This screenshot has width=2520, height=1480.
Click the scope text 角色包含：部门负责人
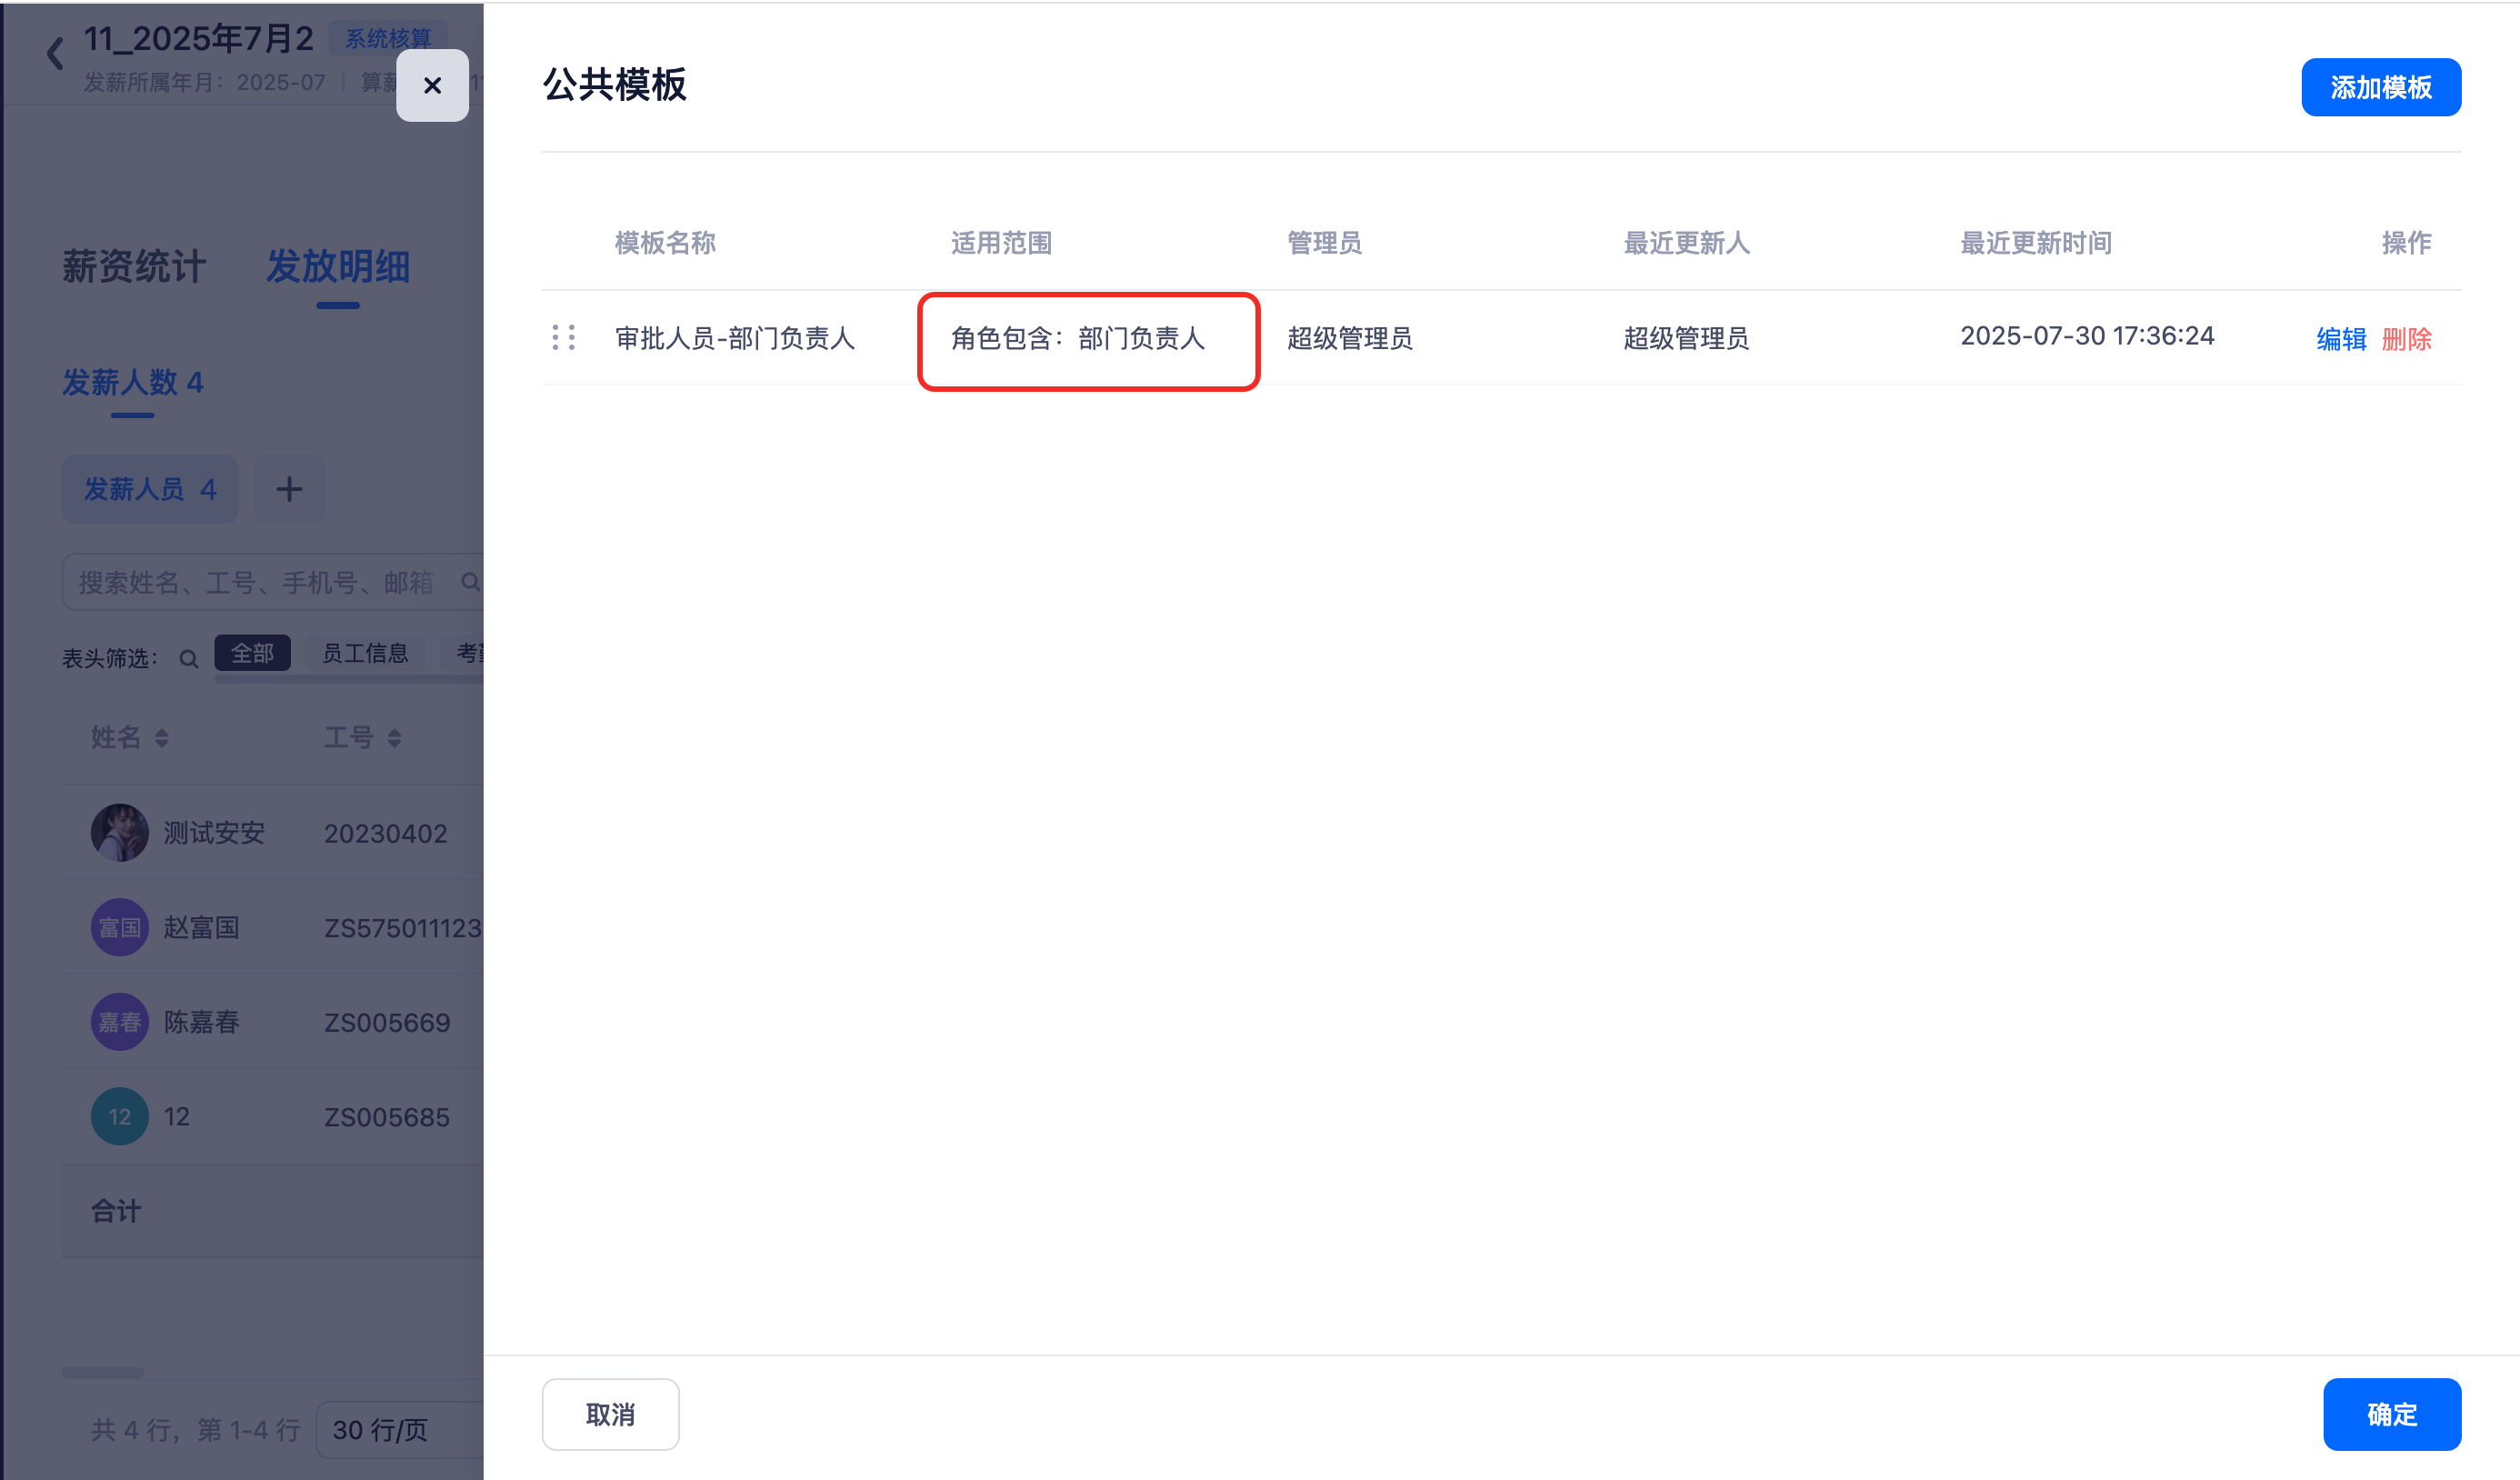point(1078,338)
